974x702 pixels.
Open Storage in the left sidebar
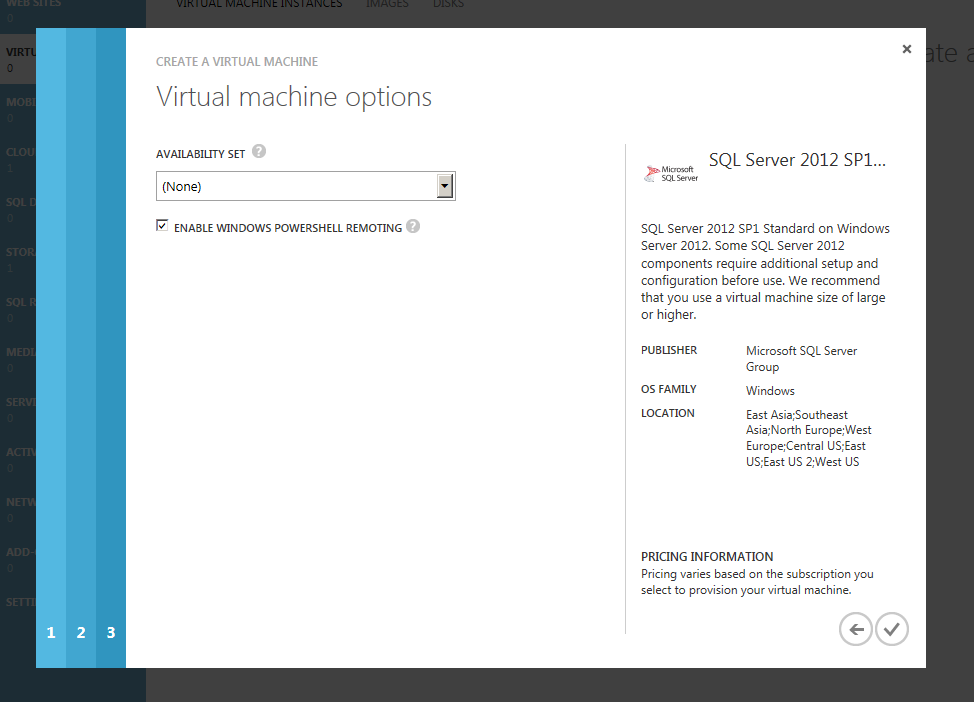coord(18,254)
